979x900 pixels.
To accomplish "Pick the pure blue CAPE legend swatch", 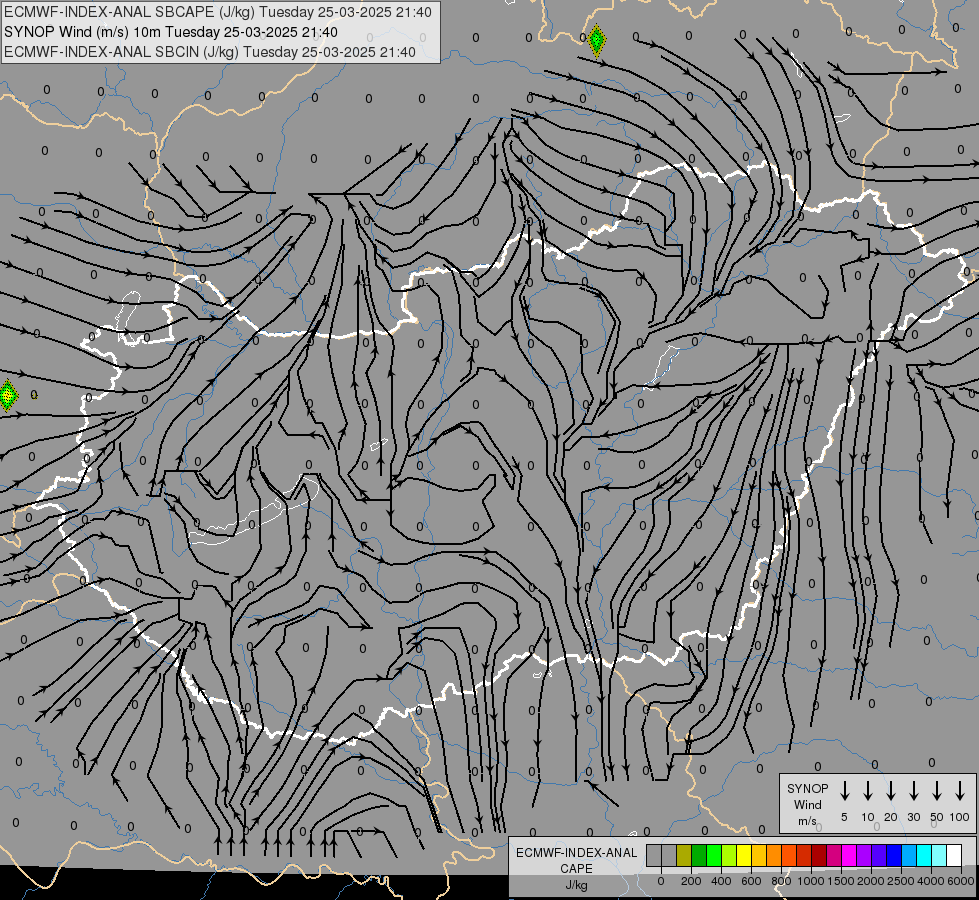I will 893,855.
